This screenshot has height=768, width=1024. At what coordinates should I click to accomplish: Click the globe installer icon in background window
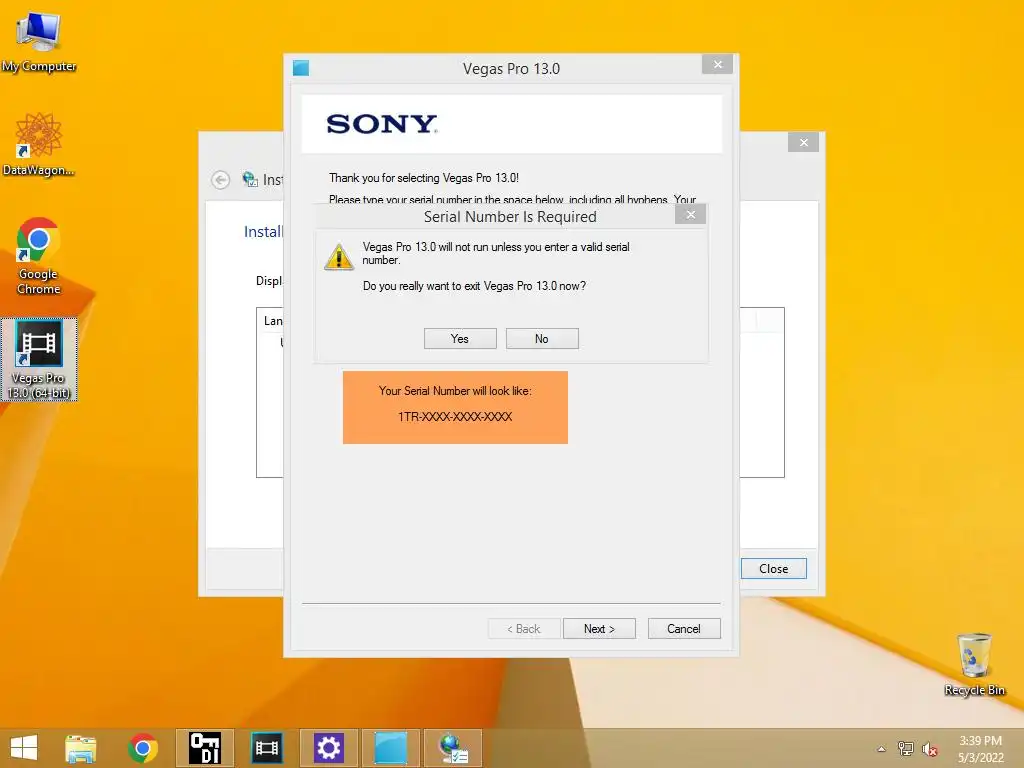pos(249,179)
